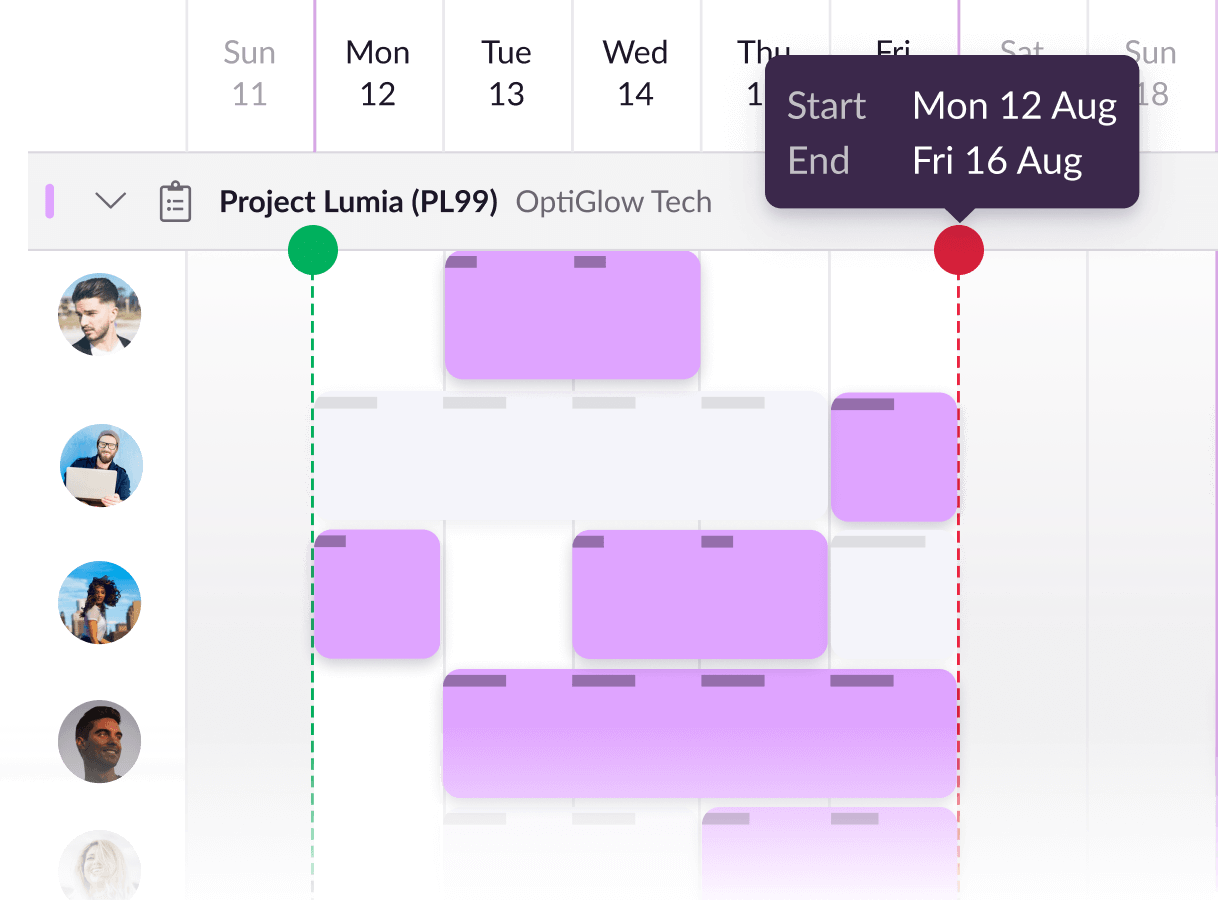The image size is (1218, 900).
Task: Select the avatar of the woman in sunglasses
Action: coord(100,600)
